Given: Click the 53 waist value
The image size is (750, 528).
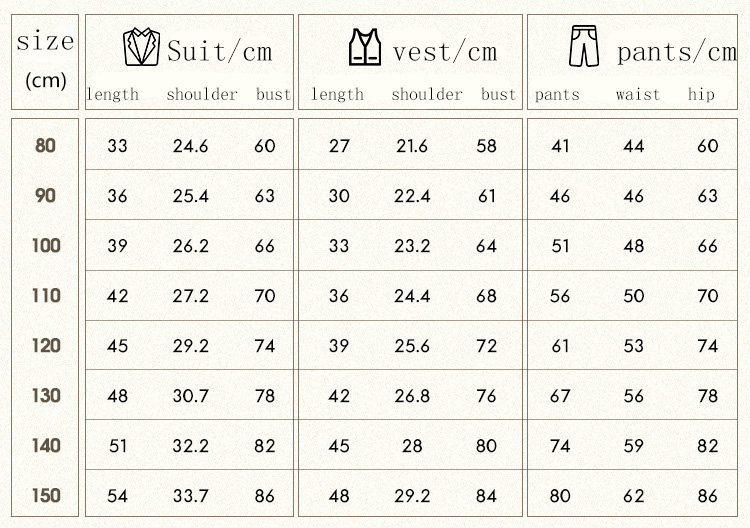Looking at the screenshot, I should 634,346.
